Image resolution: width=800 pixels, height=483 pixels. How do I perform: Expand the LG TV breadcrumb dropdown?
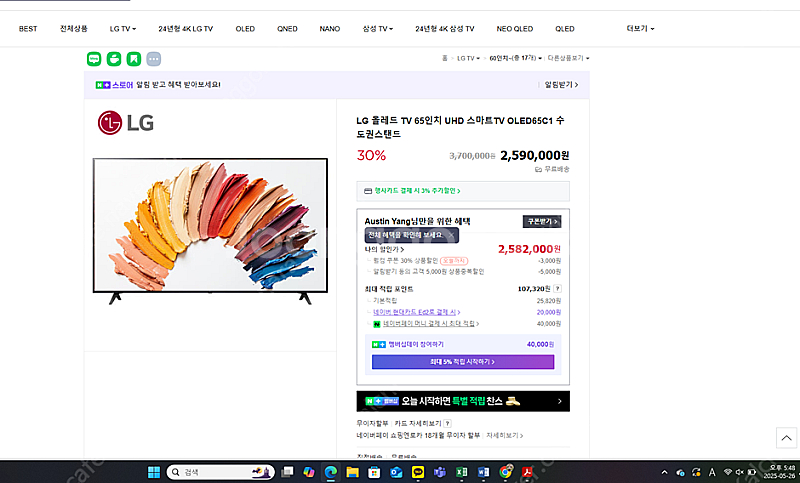tap(468, 58)
